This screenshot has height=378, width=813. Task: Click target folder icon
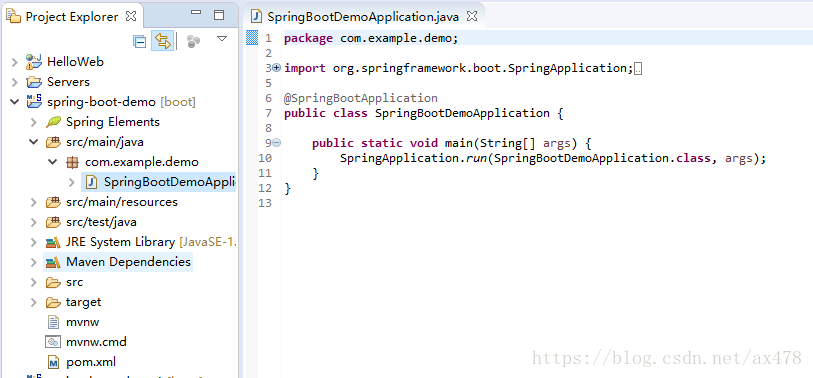click(53, 302)
